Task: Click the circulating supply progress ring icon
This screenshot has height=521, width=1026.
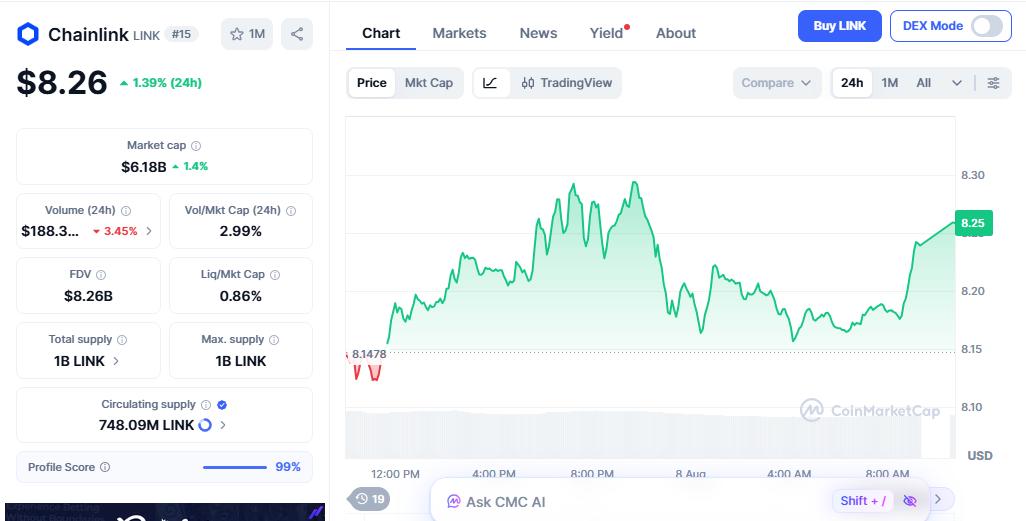Action: click(x=205, y=425)
